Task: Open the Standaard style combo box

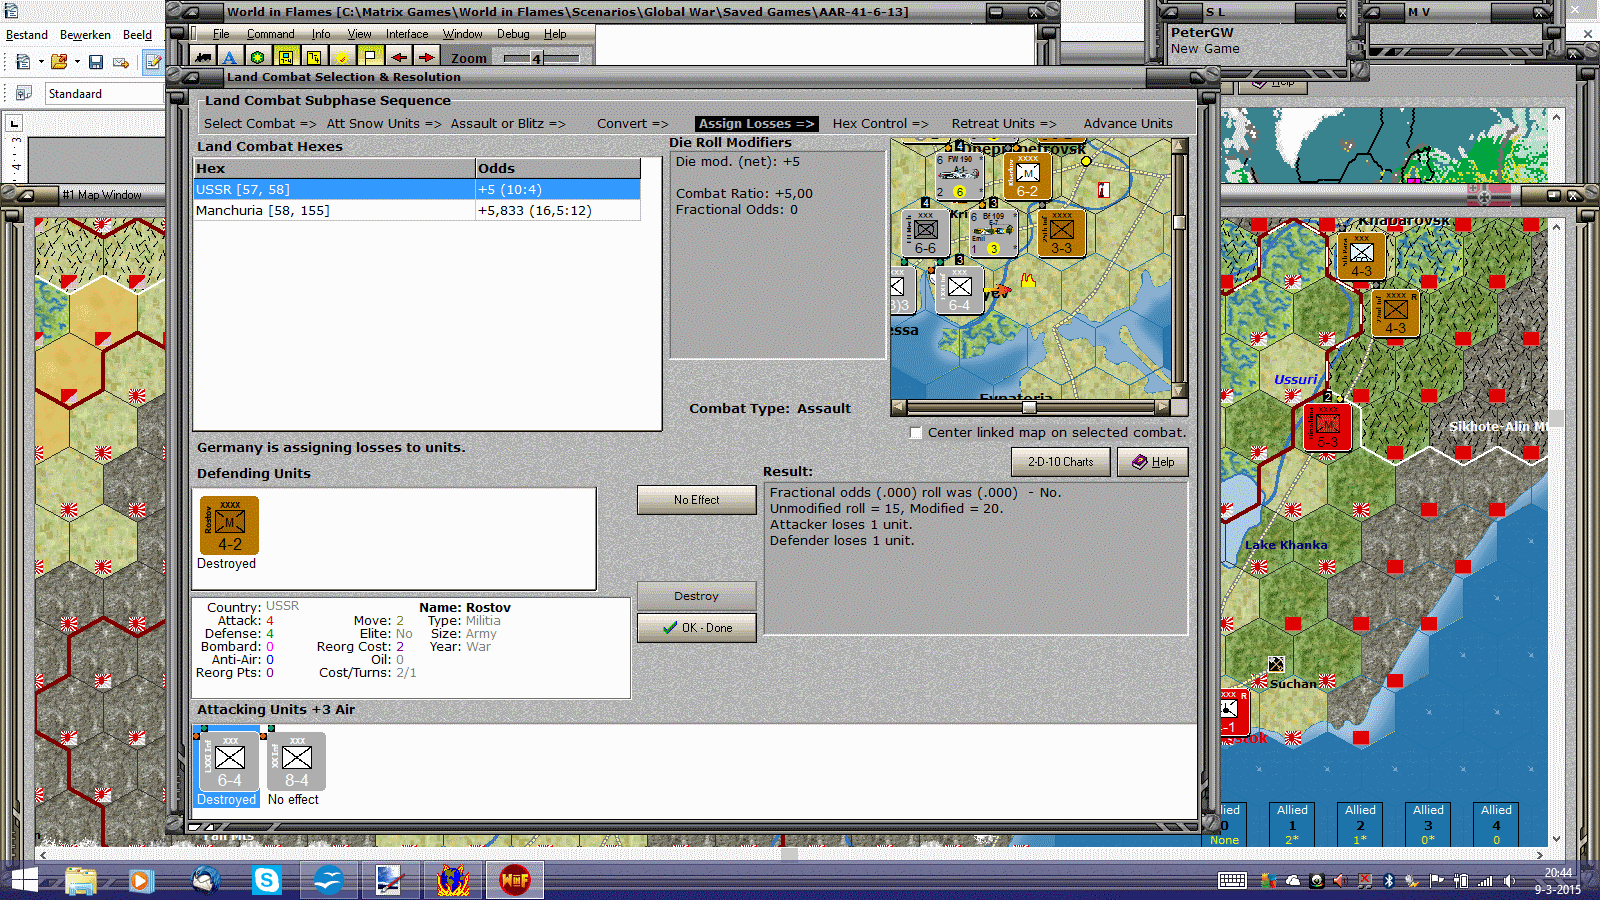Action: coord(104,94)
